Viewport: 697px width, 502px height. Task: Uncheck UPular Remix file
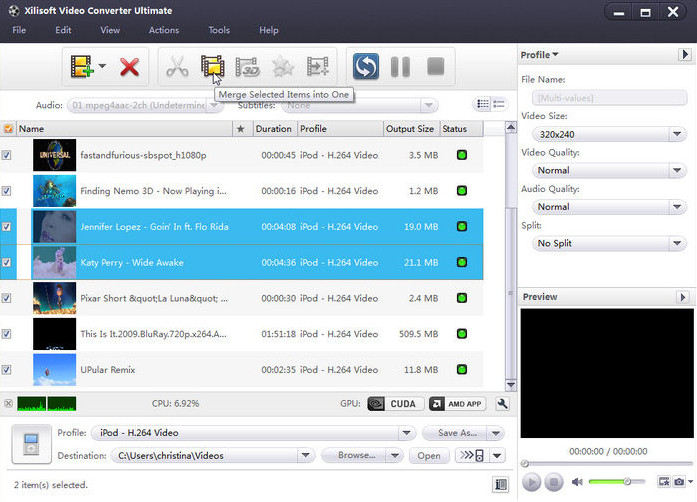point(6,369)
